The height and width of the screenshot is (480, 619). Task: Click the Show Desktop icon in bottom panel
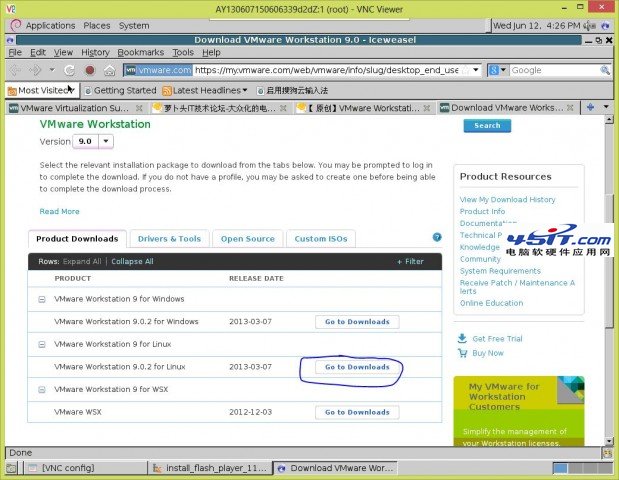pyautogui.click(x=11, y=468)
